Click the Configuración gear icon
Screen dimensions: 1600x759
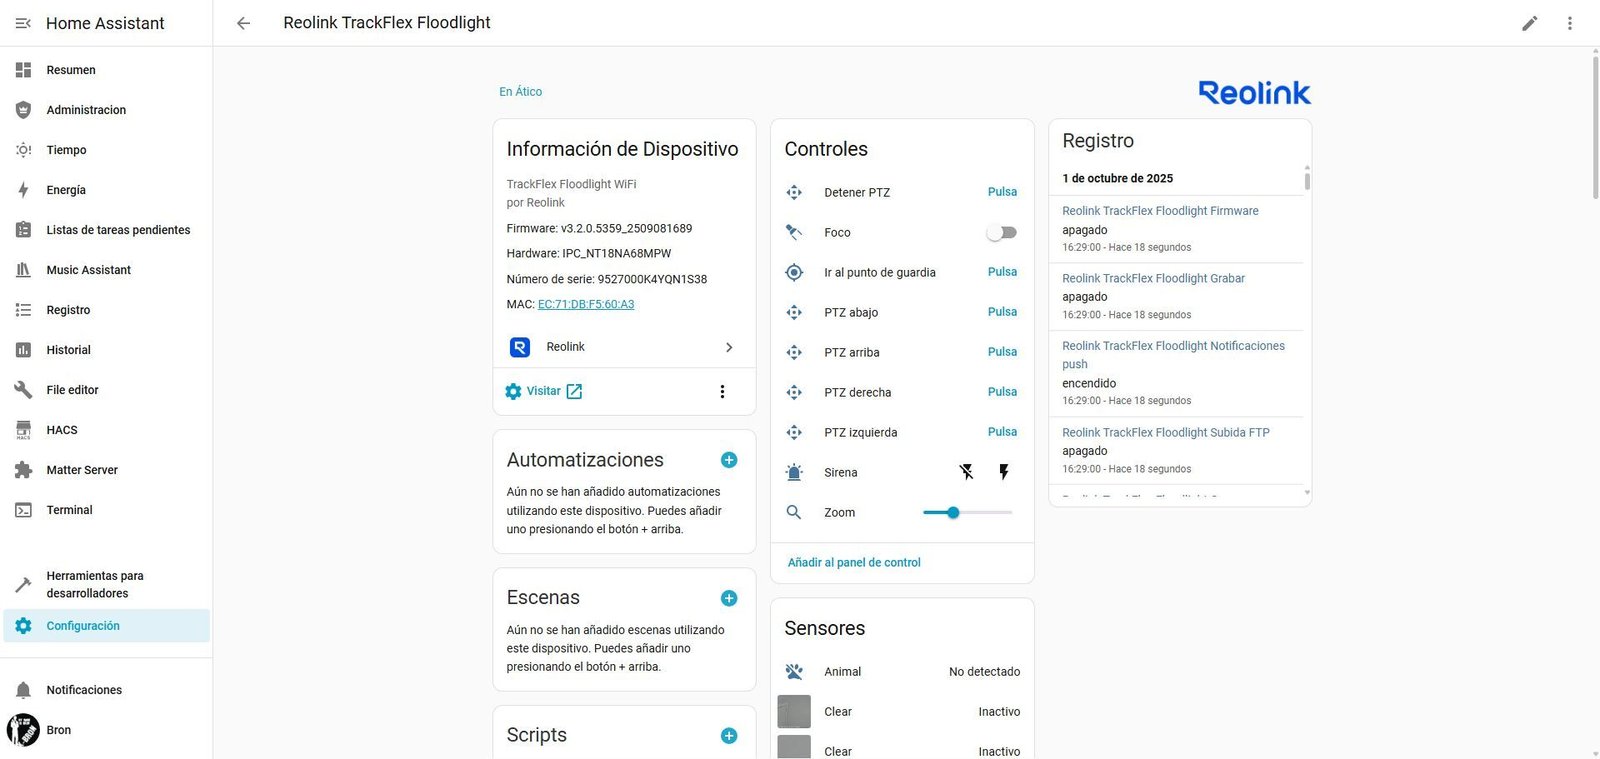(23, 626)
